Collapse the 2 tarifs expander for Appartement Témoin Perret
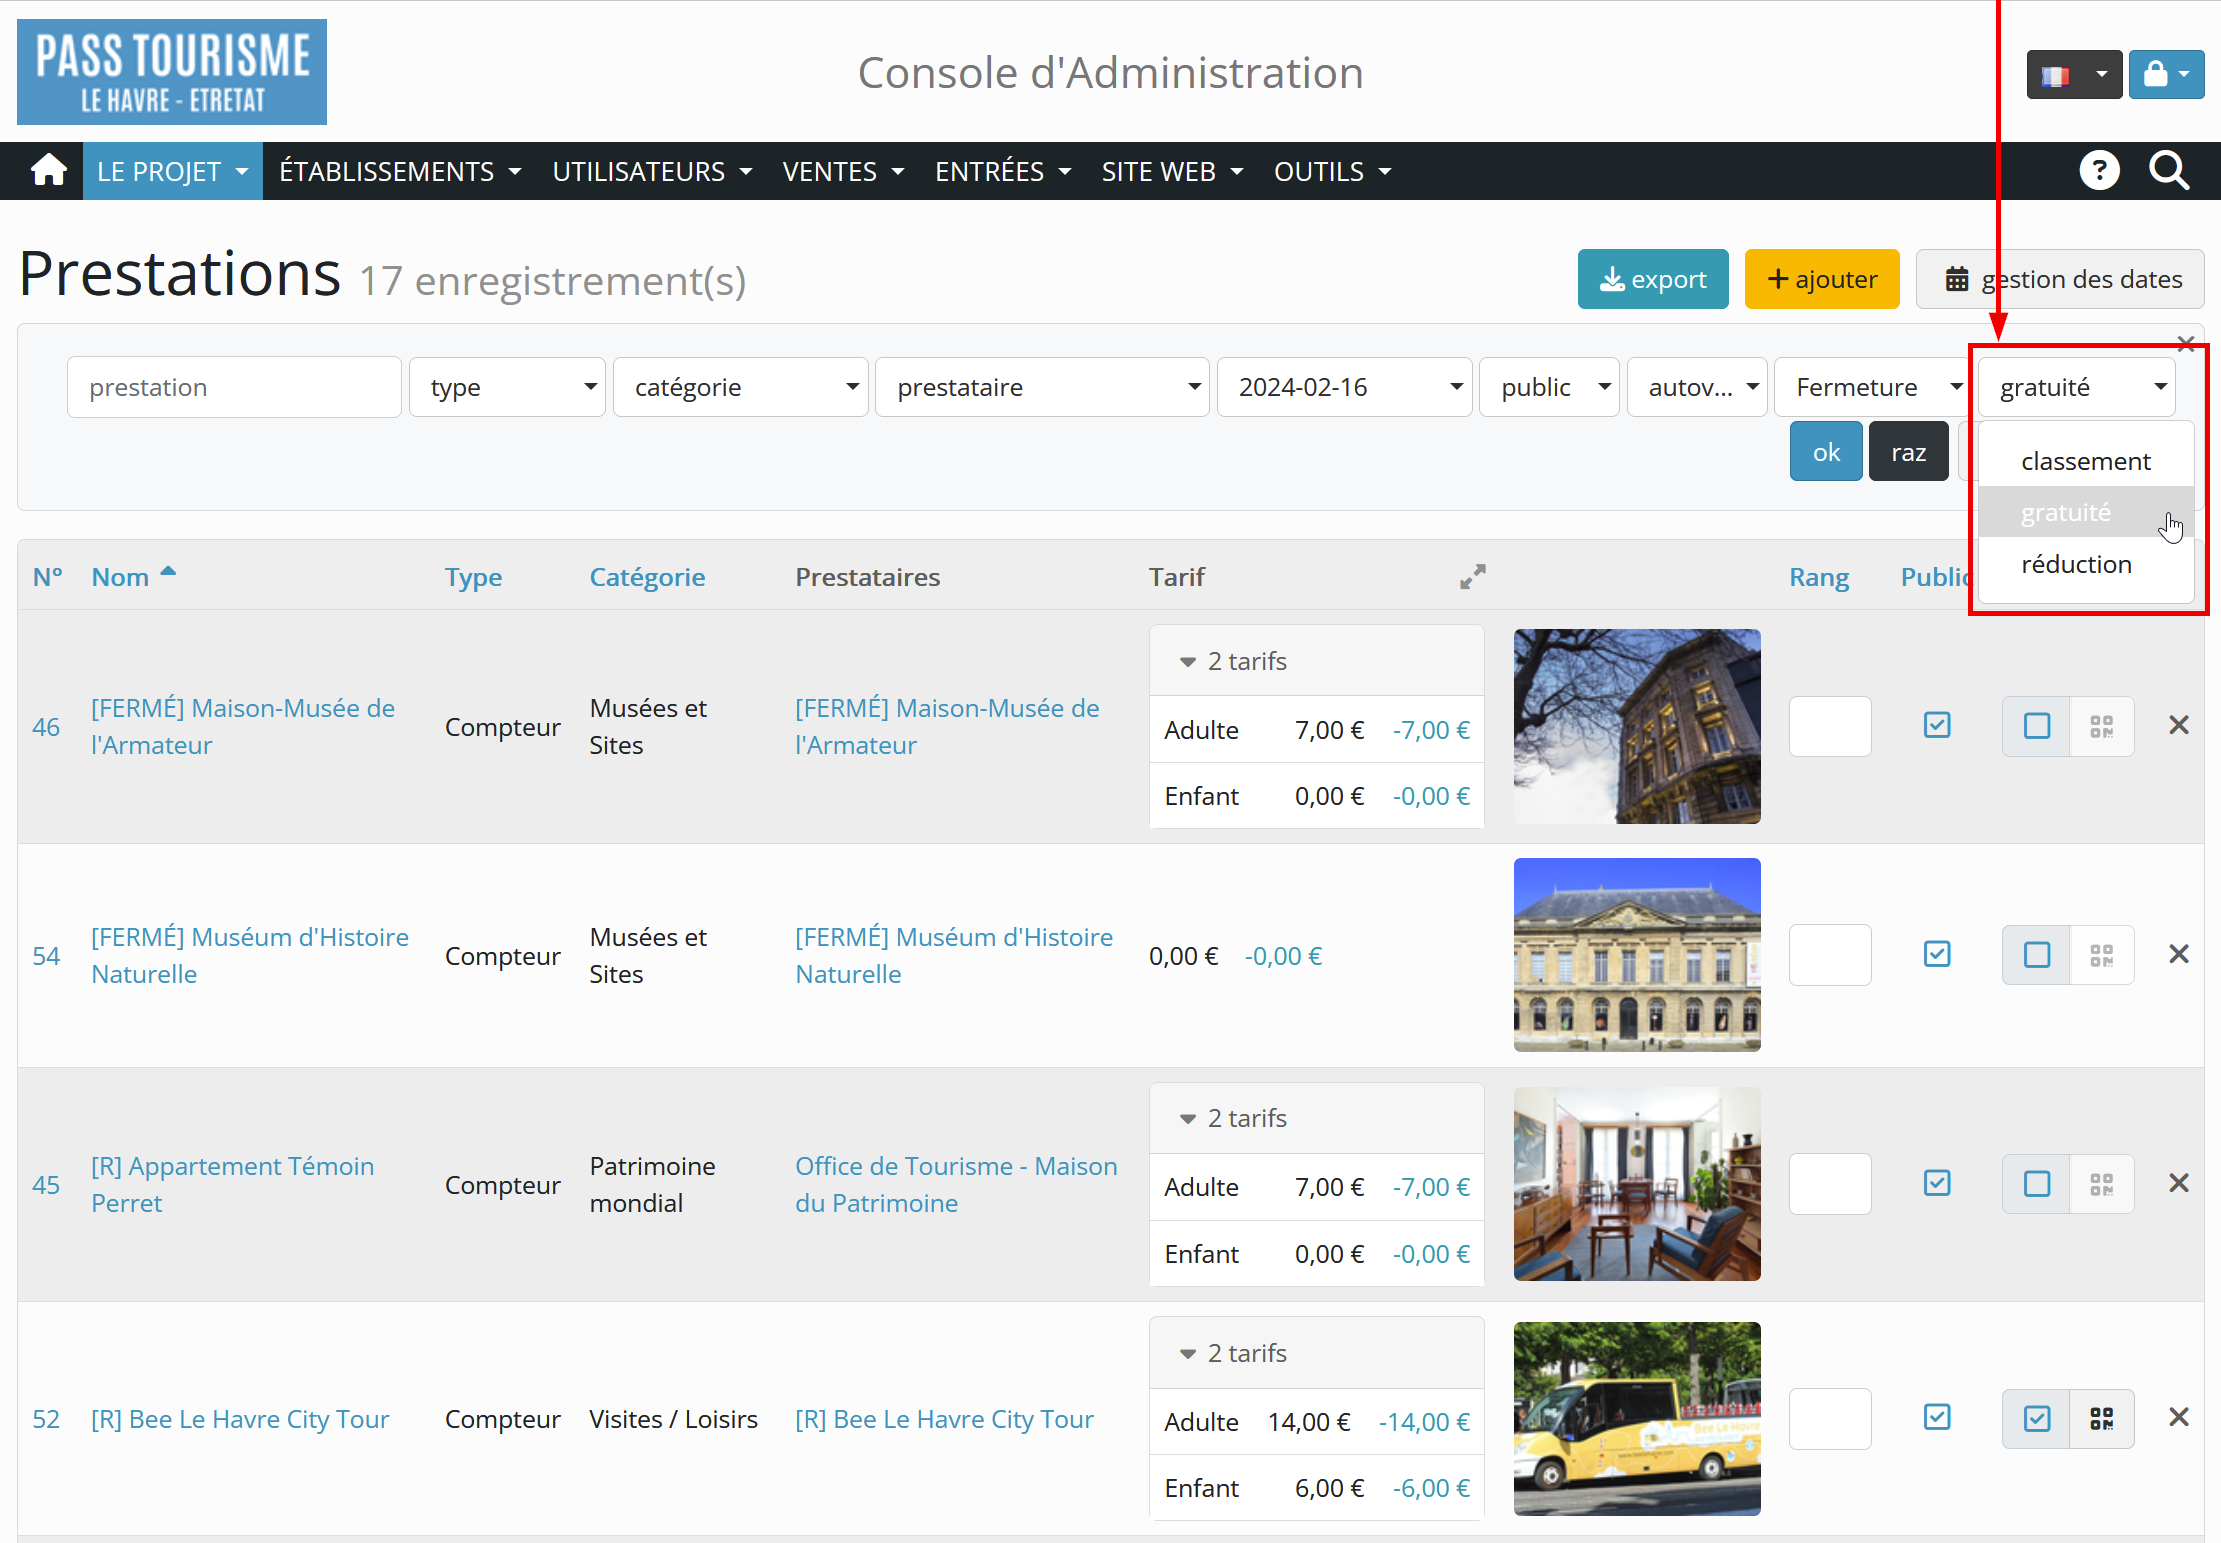 (x=1235, y=1118)
